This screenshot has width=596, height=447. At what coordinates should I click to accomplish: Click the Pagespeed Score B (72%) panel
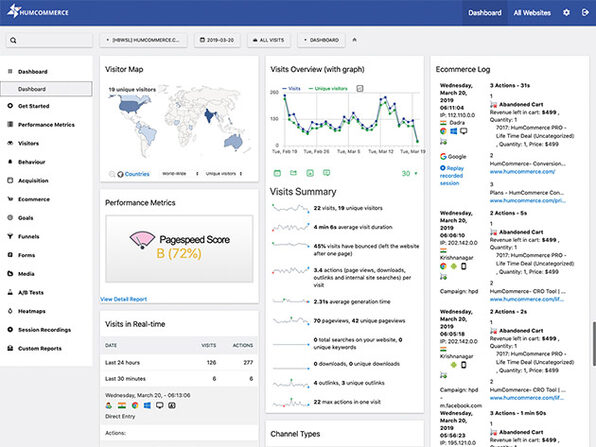(x=179, y=249)
